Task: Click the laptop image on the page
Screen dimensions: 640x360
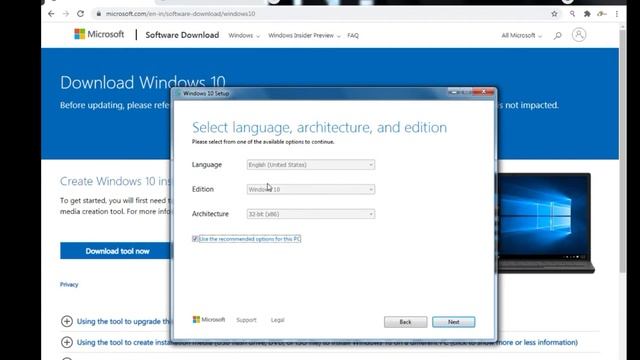Action: click(545, 223)
